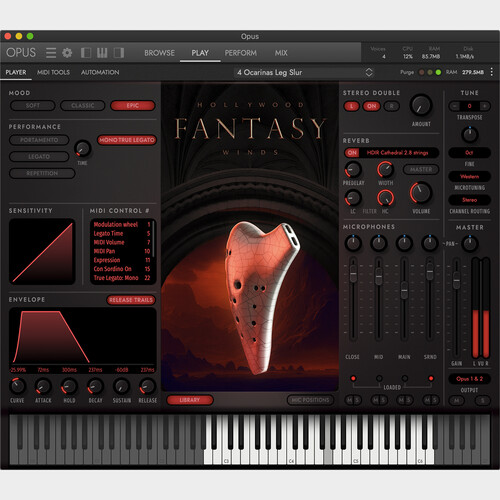The image size is (500, 500).
Task: Toggle Repetition performance mode
Action: (x=42, y=173)
